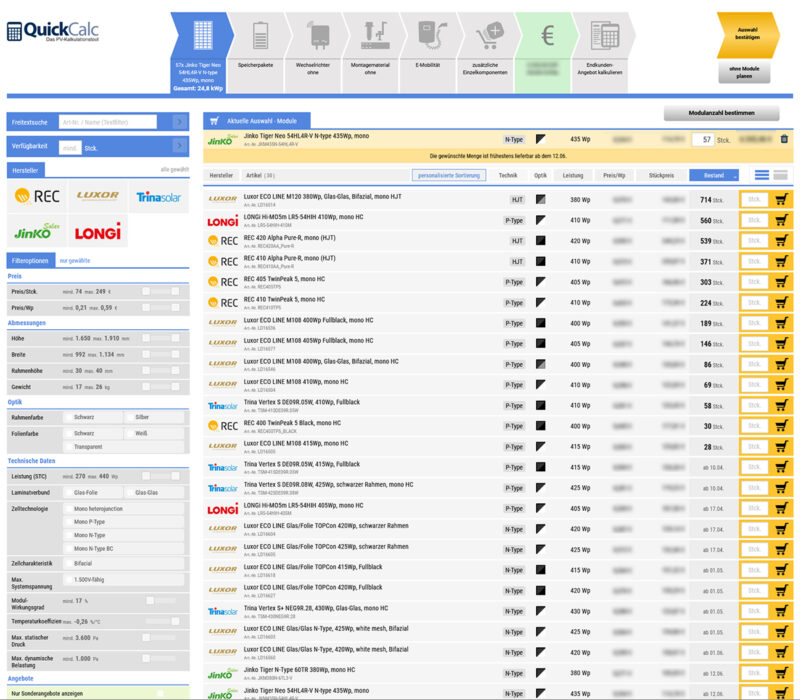Check Laminatverbund Glas-Folie
The image size is (800, 700).
(68, 493)
